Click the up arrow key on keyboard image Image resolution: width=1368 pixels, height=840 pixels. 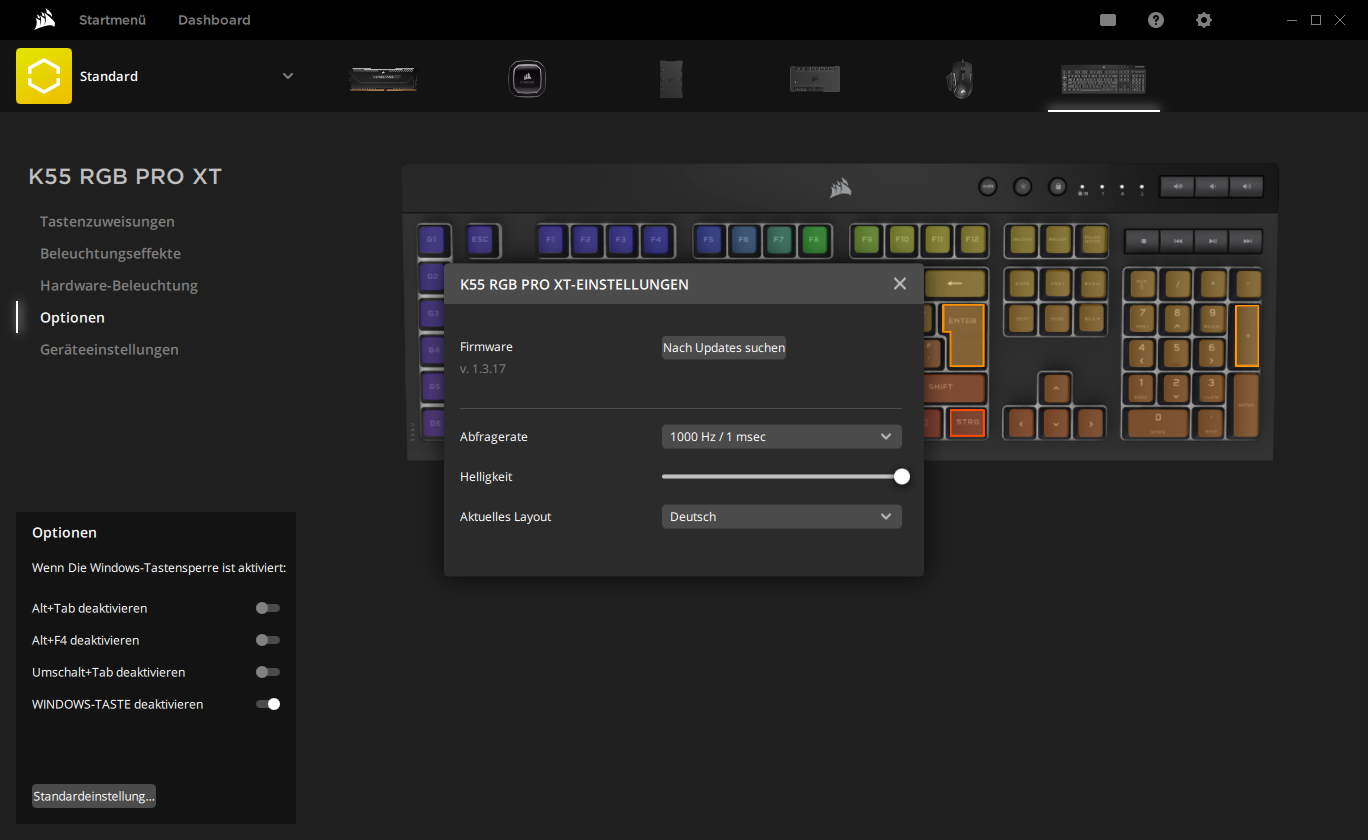(1055, 387)
